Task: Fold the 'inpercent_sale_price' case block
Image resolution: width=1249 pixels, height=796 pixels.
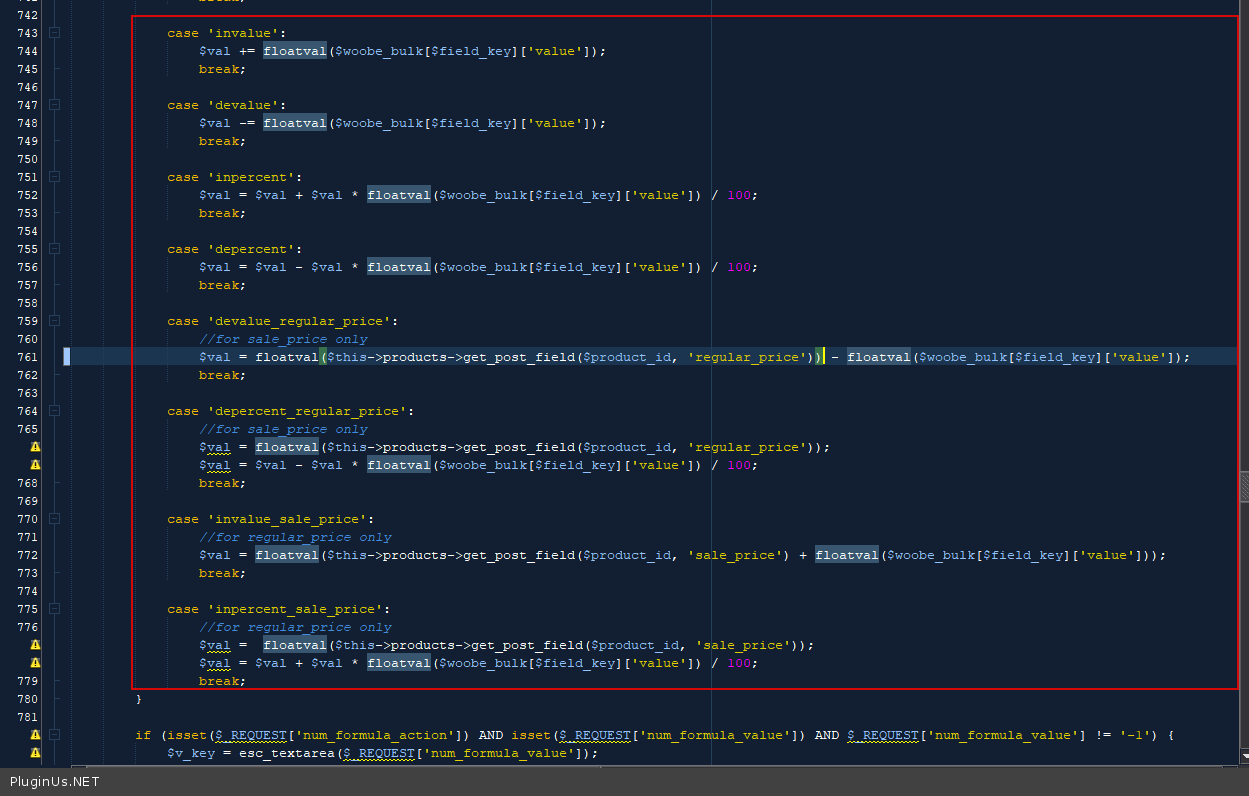Action: (x=54, y=609)
